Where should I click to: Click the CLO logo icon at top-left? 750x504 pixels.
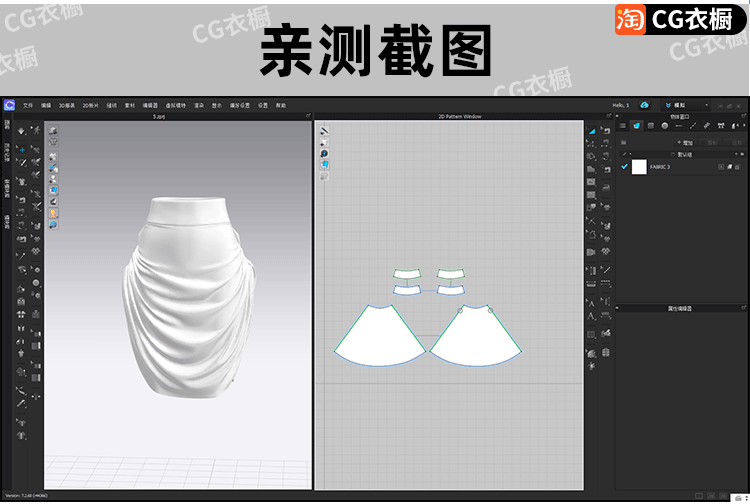click(x=9, y=105)
